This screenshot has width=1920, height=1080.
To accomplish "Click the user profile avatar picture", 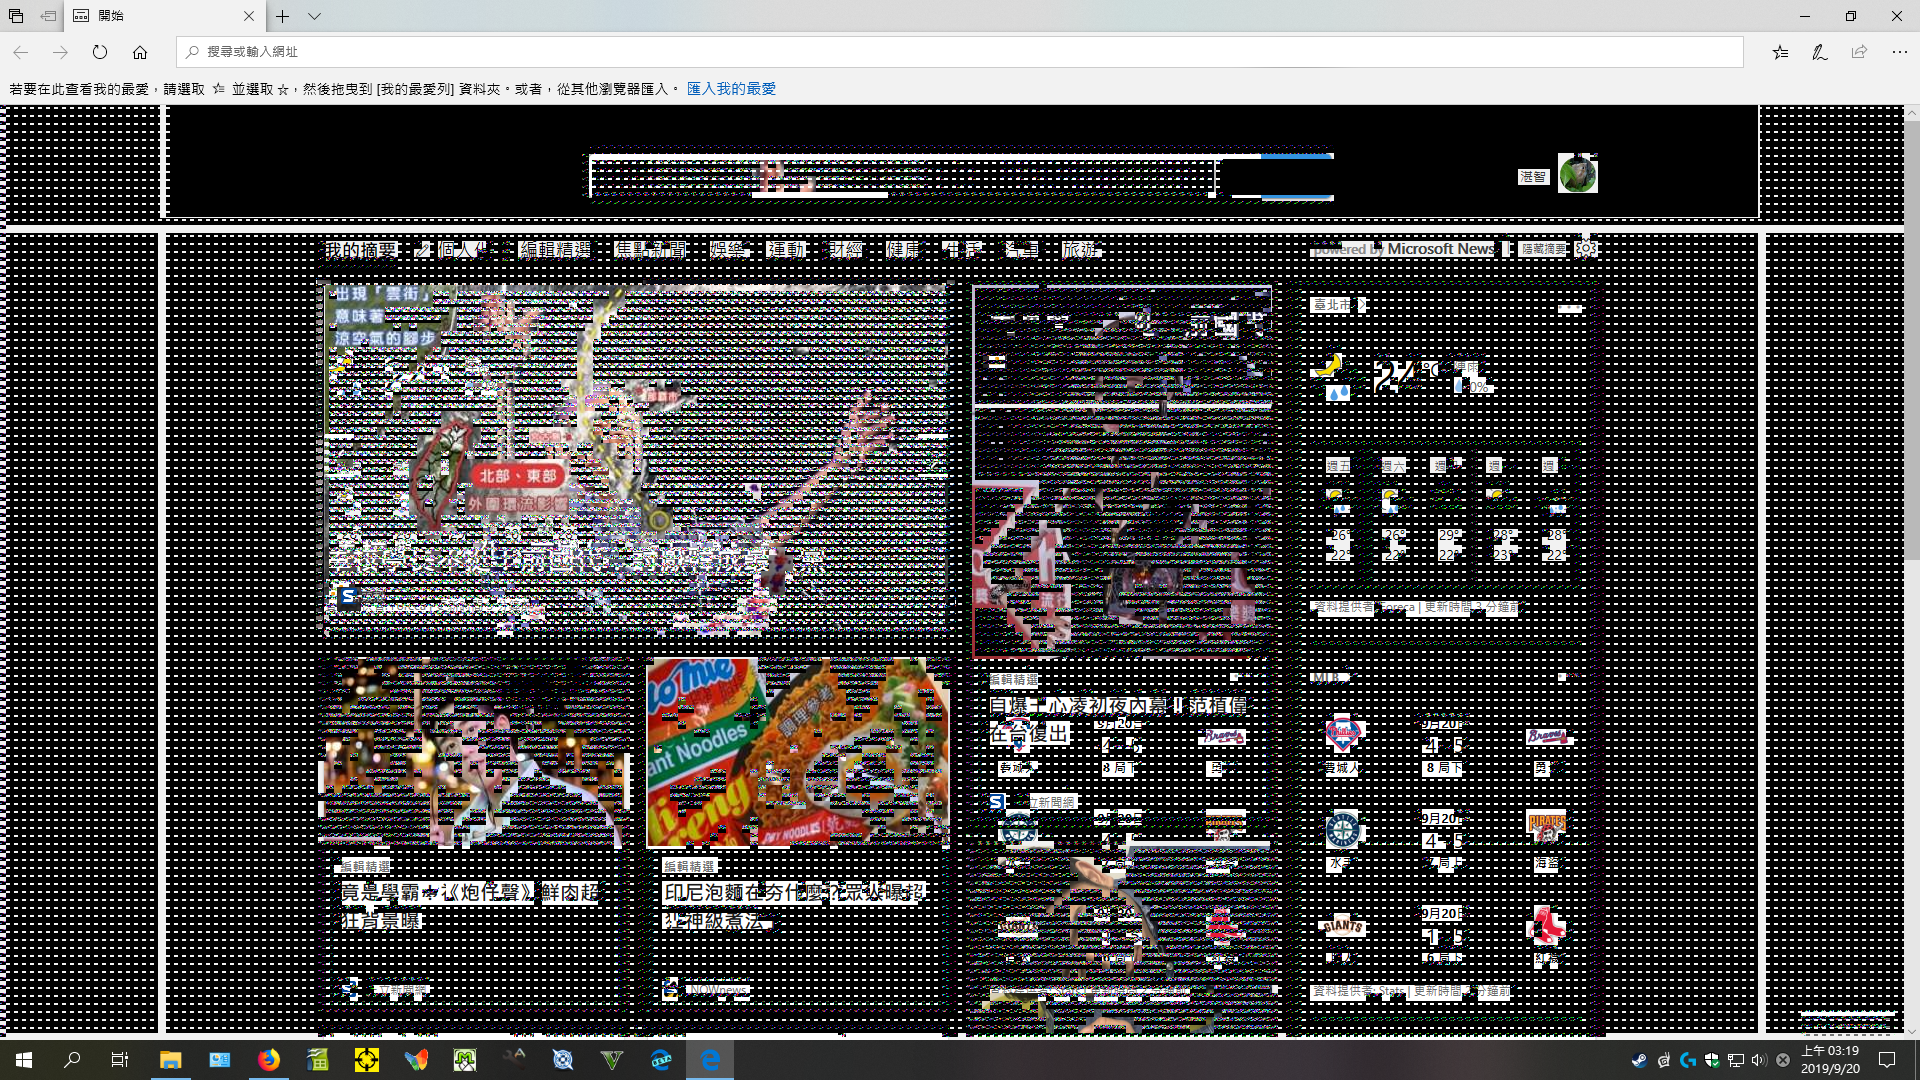I will (1577, 174).
